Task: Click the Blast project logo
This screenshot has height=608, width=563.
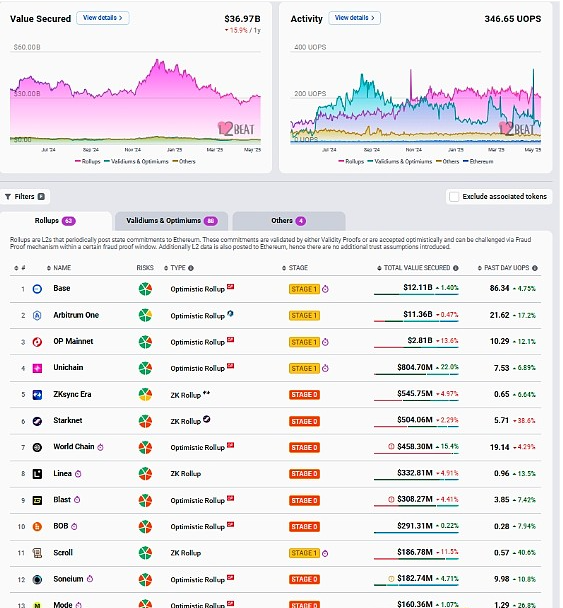Action: [37, 500]
